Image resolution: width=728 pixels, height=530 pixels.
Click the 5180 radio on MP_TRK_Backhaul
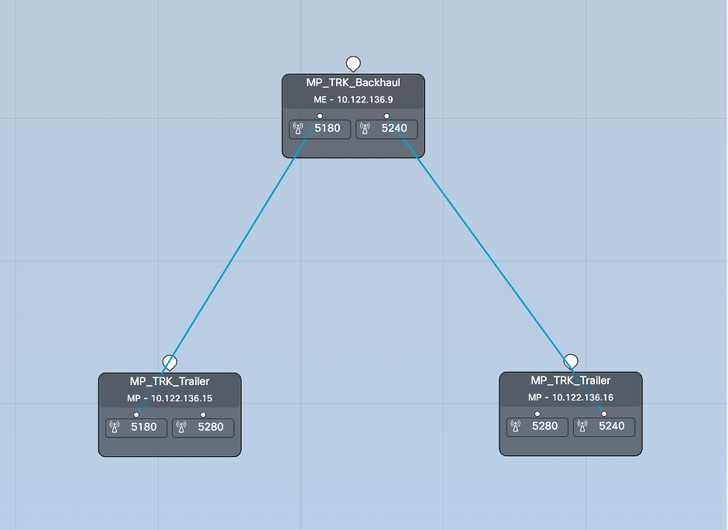pyautogui.click(x=320, y=129)
